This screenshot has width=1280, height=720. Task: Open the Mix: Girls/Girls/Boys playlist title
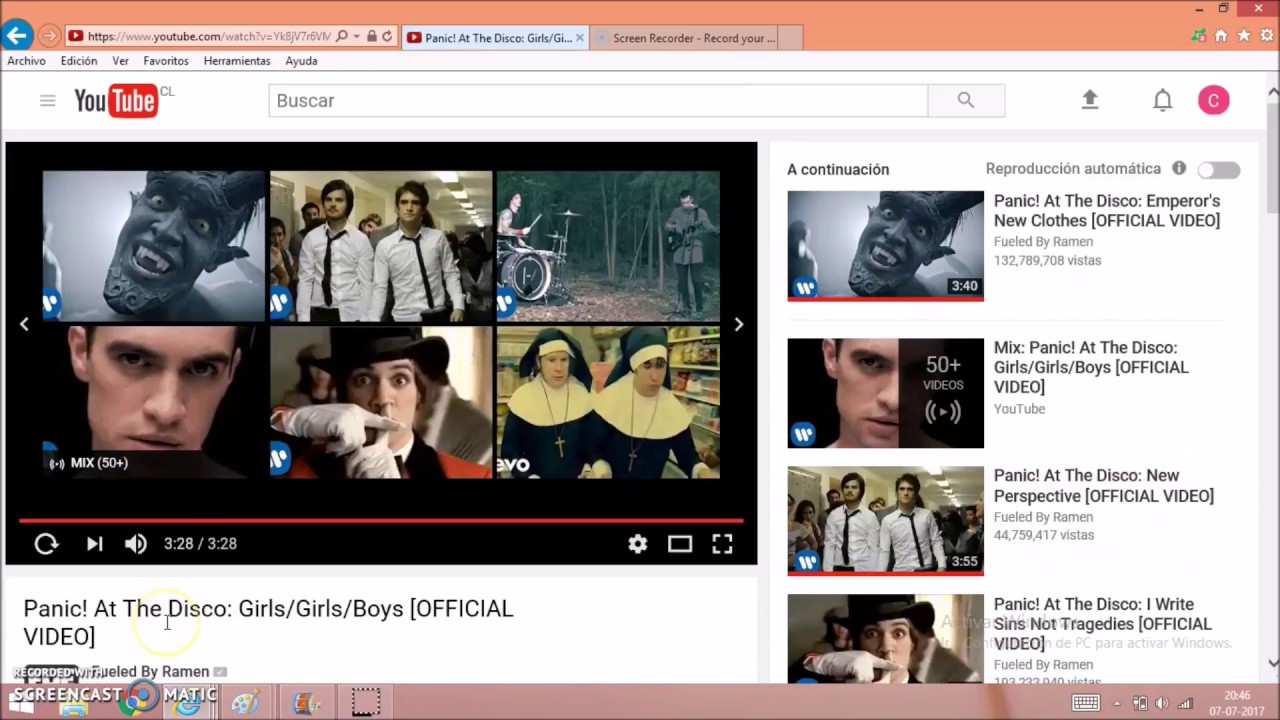click(x=1091, y=367)
